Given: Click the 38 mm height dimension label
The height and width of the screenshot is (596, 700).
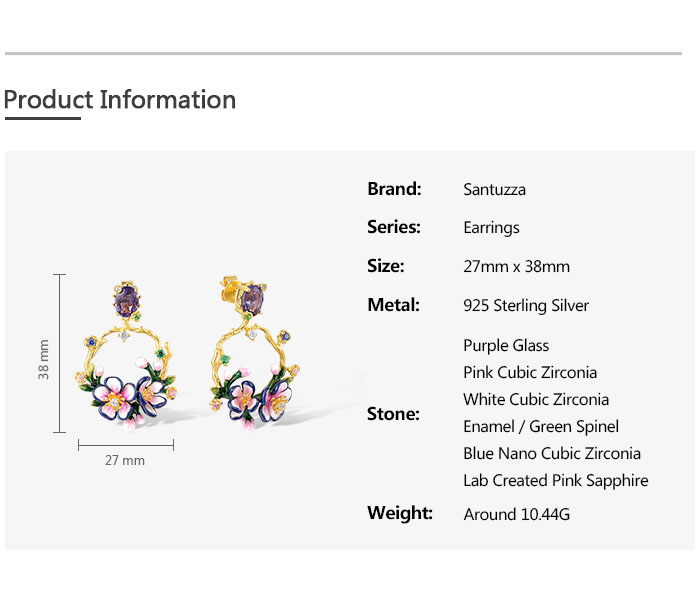Looking at the screenshot, I should (x=44, y=358).
